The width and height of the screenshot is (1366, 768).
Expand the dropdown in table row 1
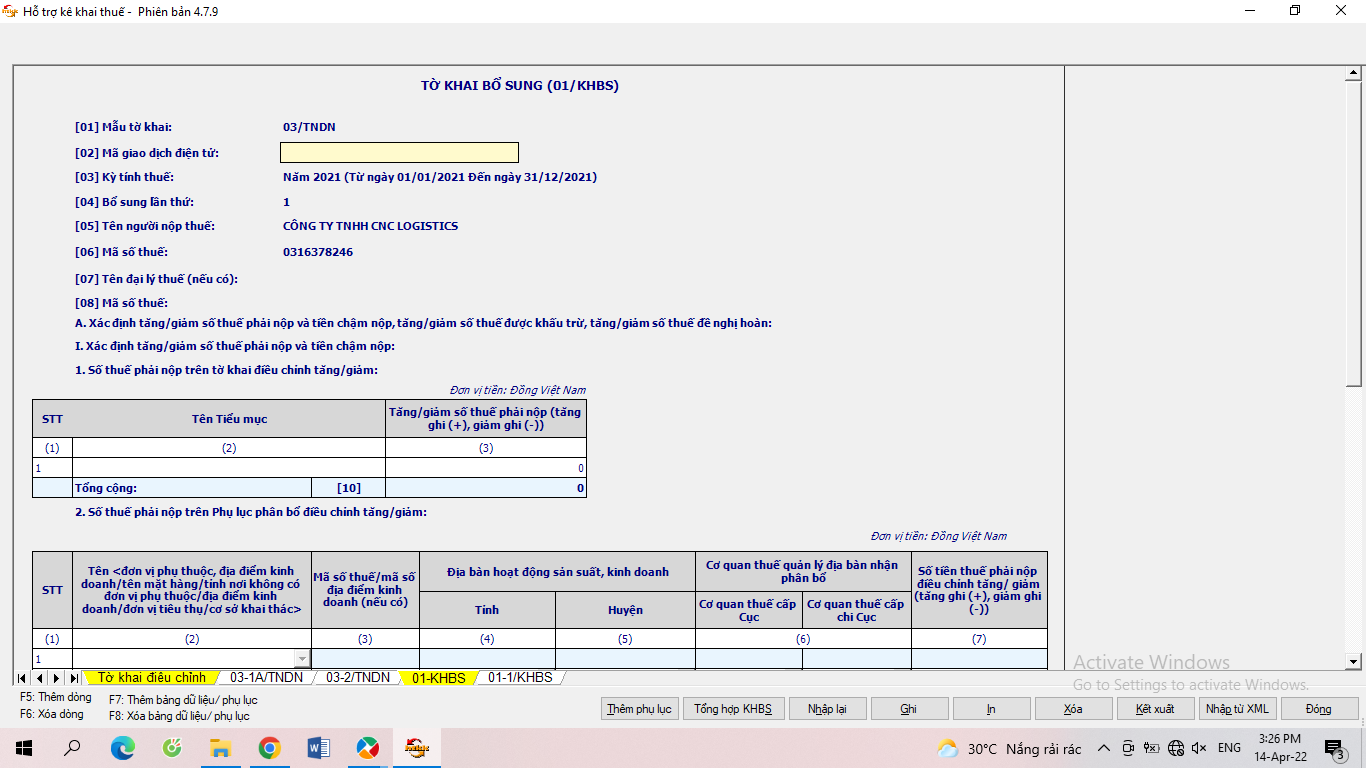pos(302,659)
